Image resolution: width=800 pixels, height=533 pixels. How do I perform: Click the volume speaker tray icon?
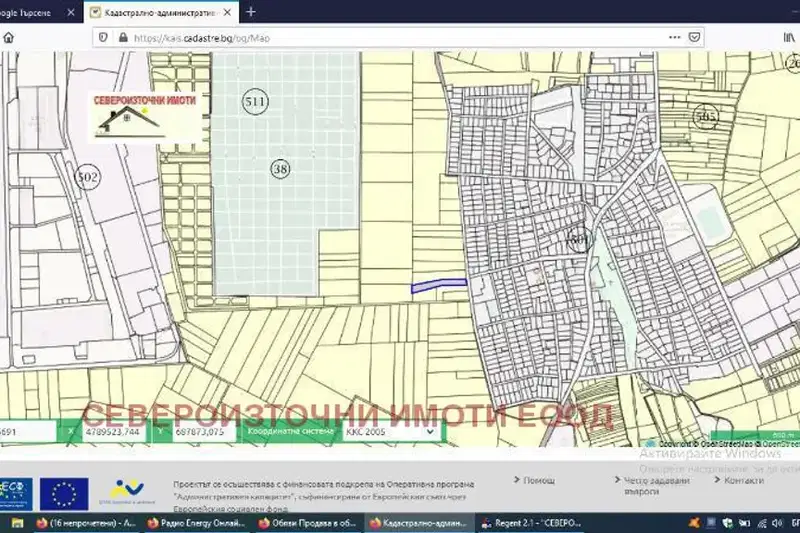pyautogui.click(x=777, y=523)
